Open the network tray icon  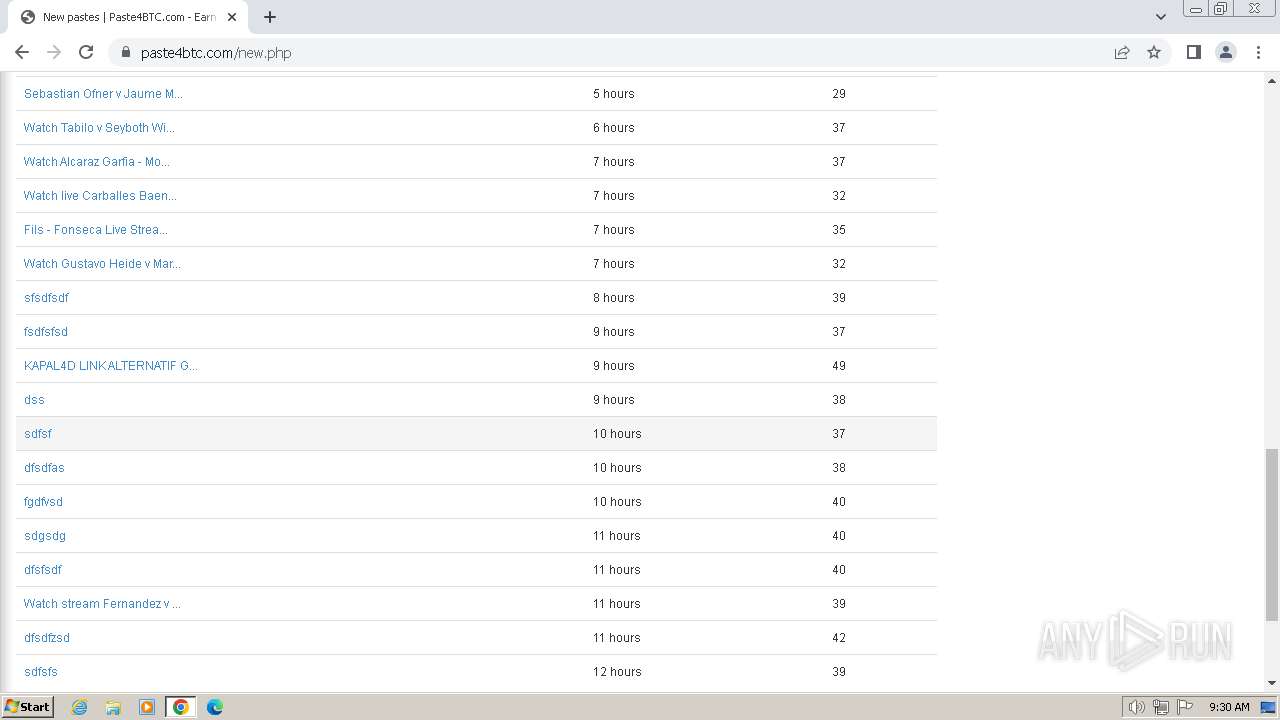[x=1161, y=707]
